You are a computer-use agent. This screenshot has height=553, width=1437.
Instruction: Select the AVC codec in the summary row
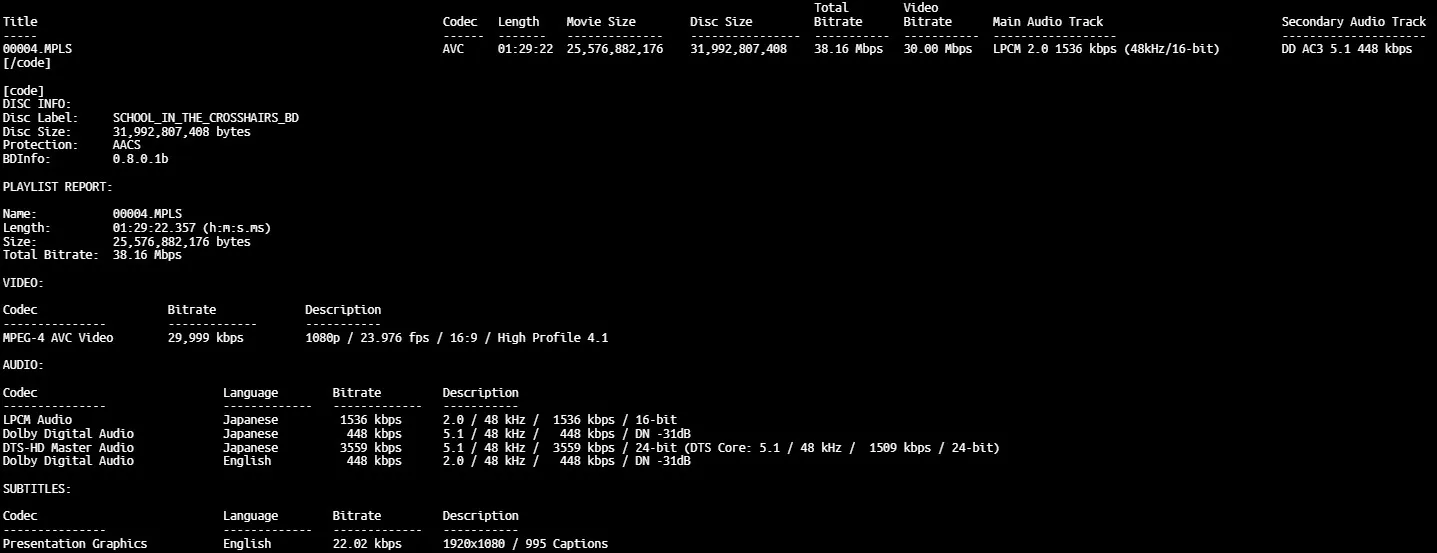point(453,49)
